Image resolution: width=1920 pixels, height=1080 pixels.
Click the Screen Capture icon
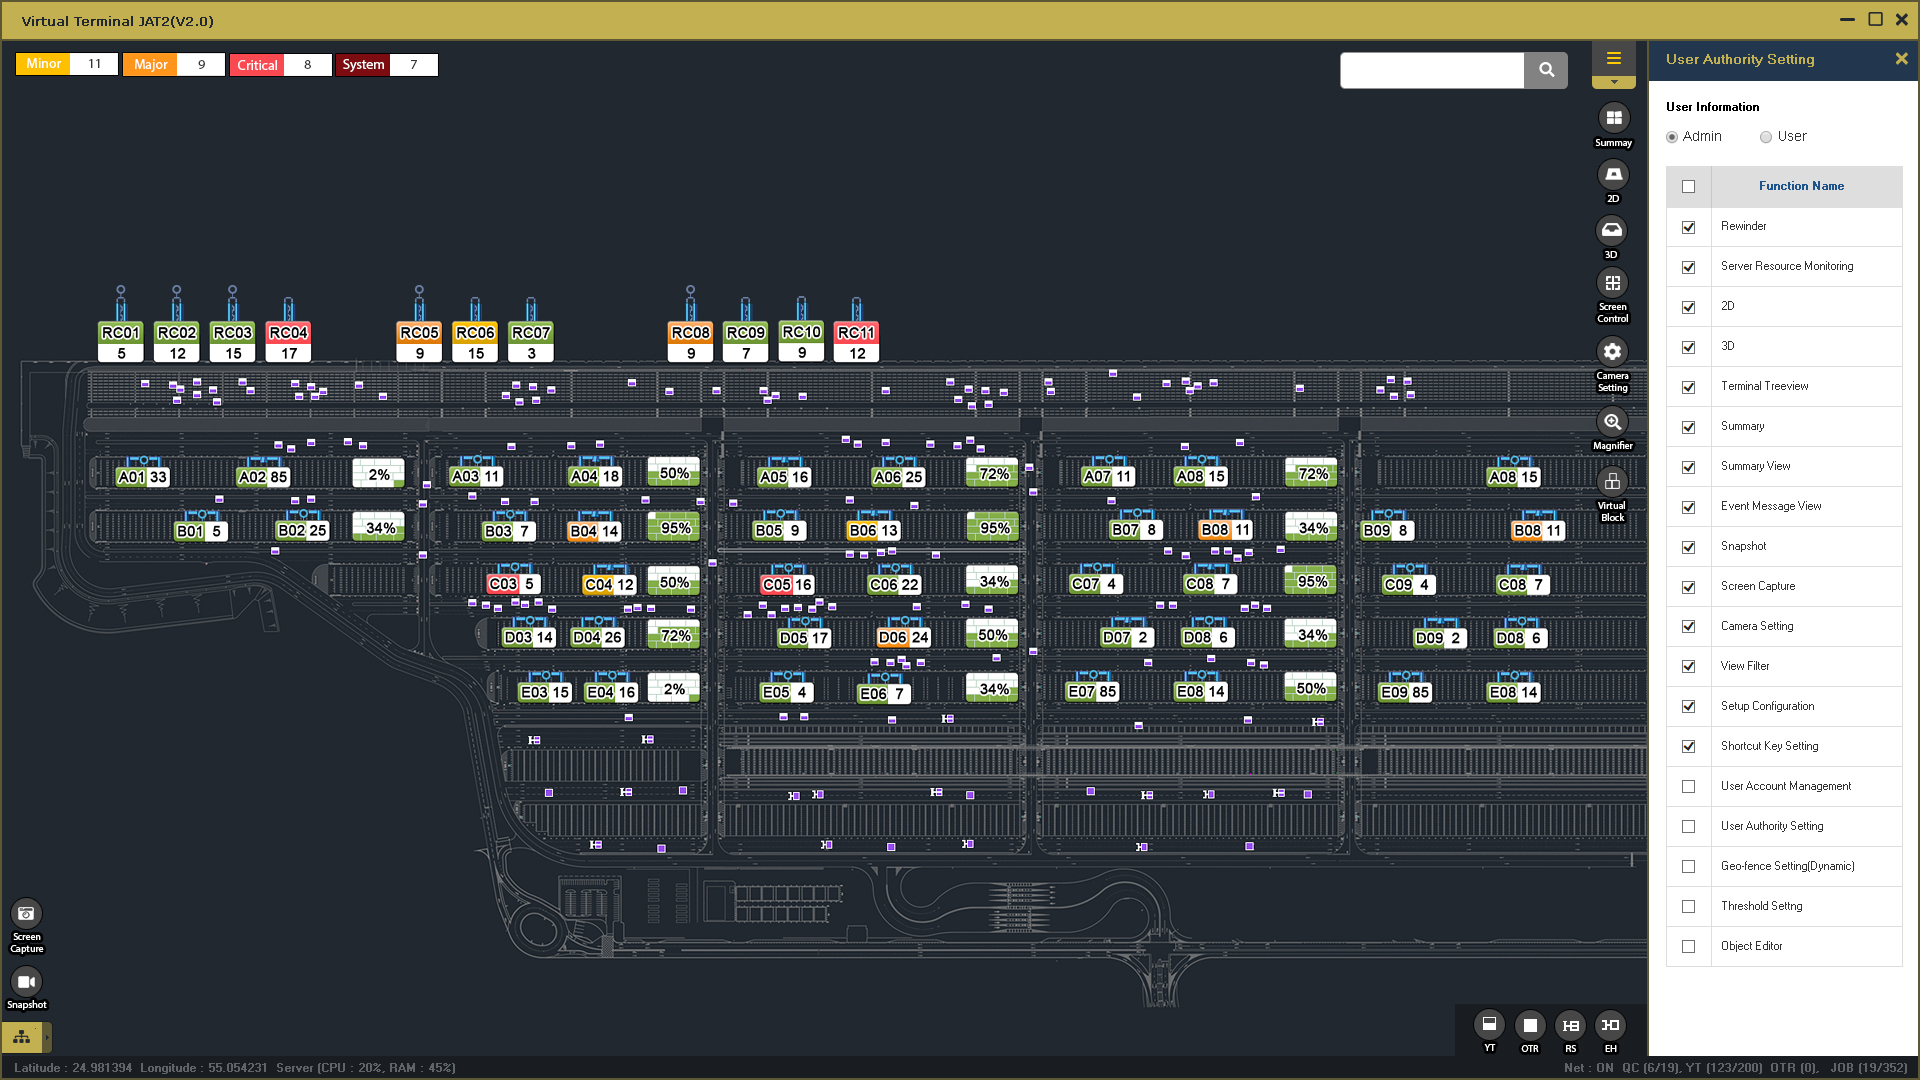(27, 913)
